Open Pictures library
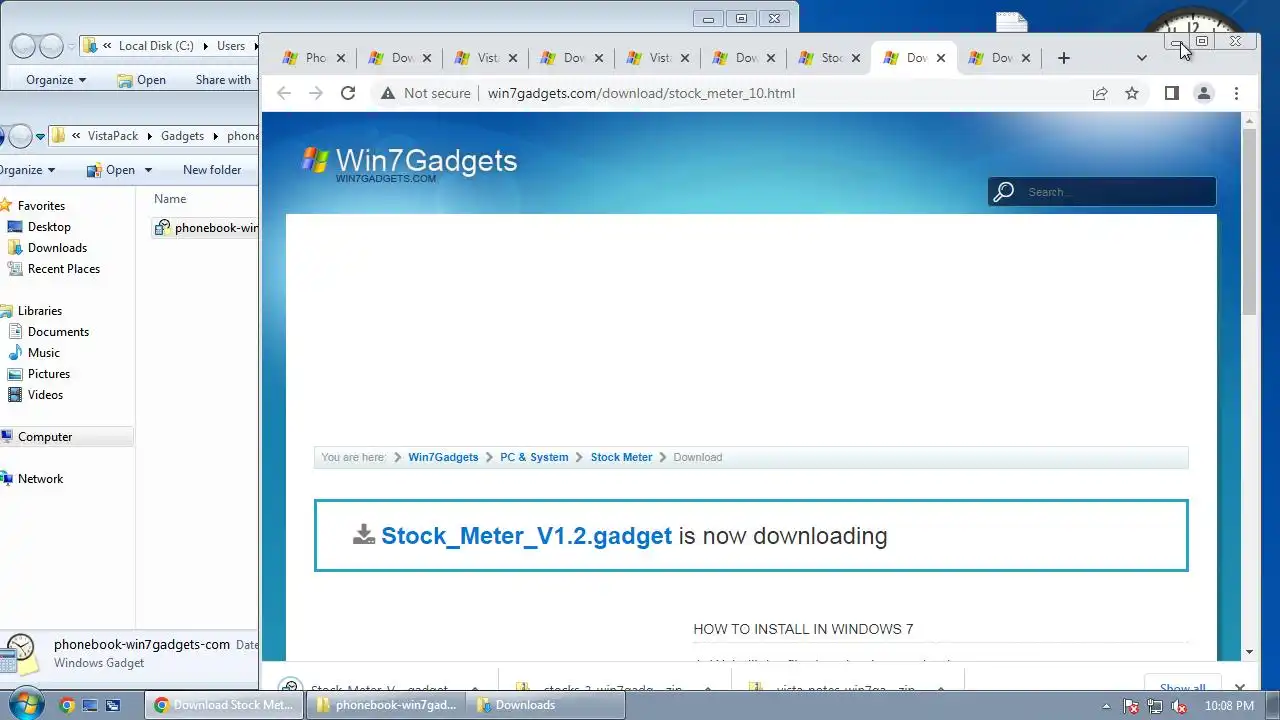The width and height of the screenshot is (1280, 720). [x=48, y=374]
